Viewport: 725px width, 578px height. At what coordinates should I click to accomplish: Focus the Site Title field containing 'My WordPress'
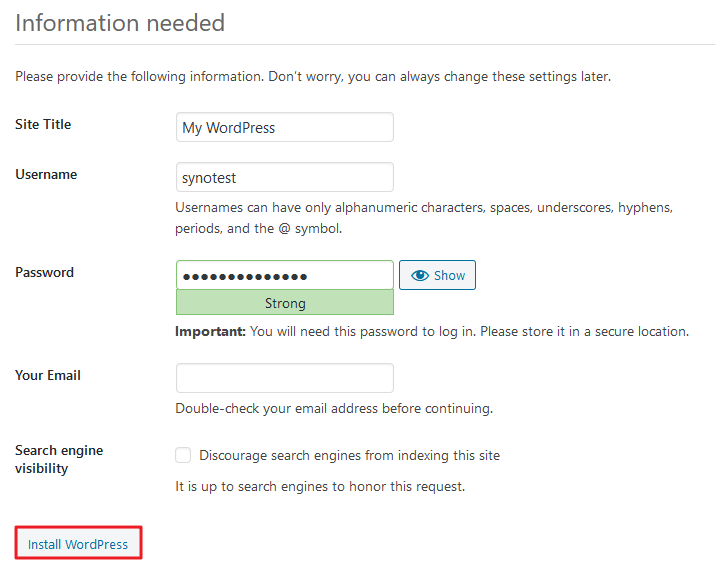[284, 128]
